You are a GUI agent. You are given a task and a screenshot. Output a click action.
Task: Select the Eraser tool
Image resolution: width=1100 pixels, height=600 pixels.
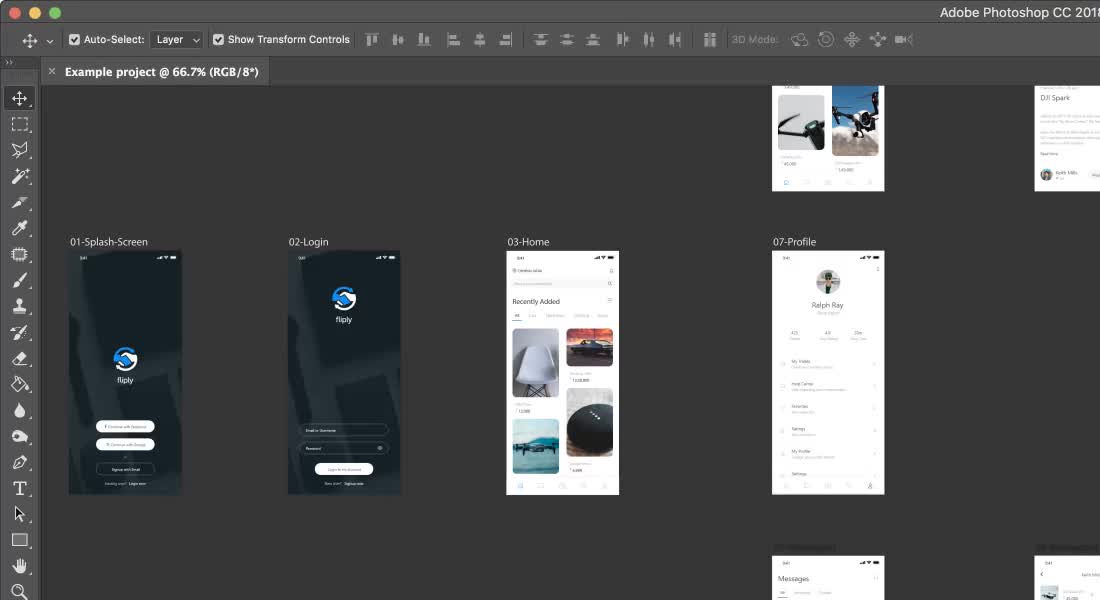tap(21, 358)
